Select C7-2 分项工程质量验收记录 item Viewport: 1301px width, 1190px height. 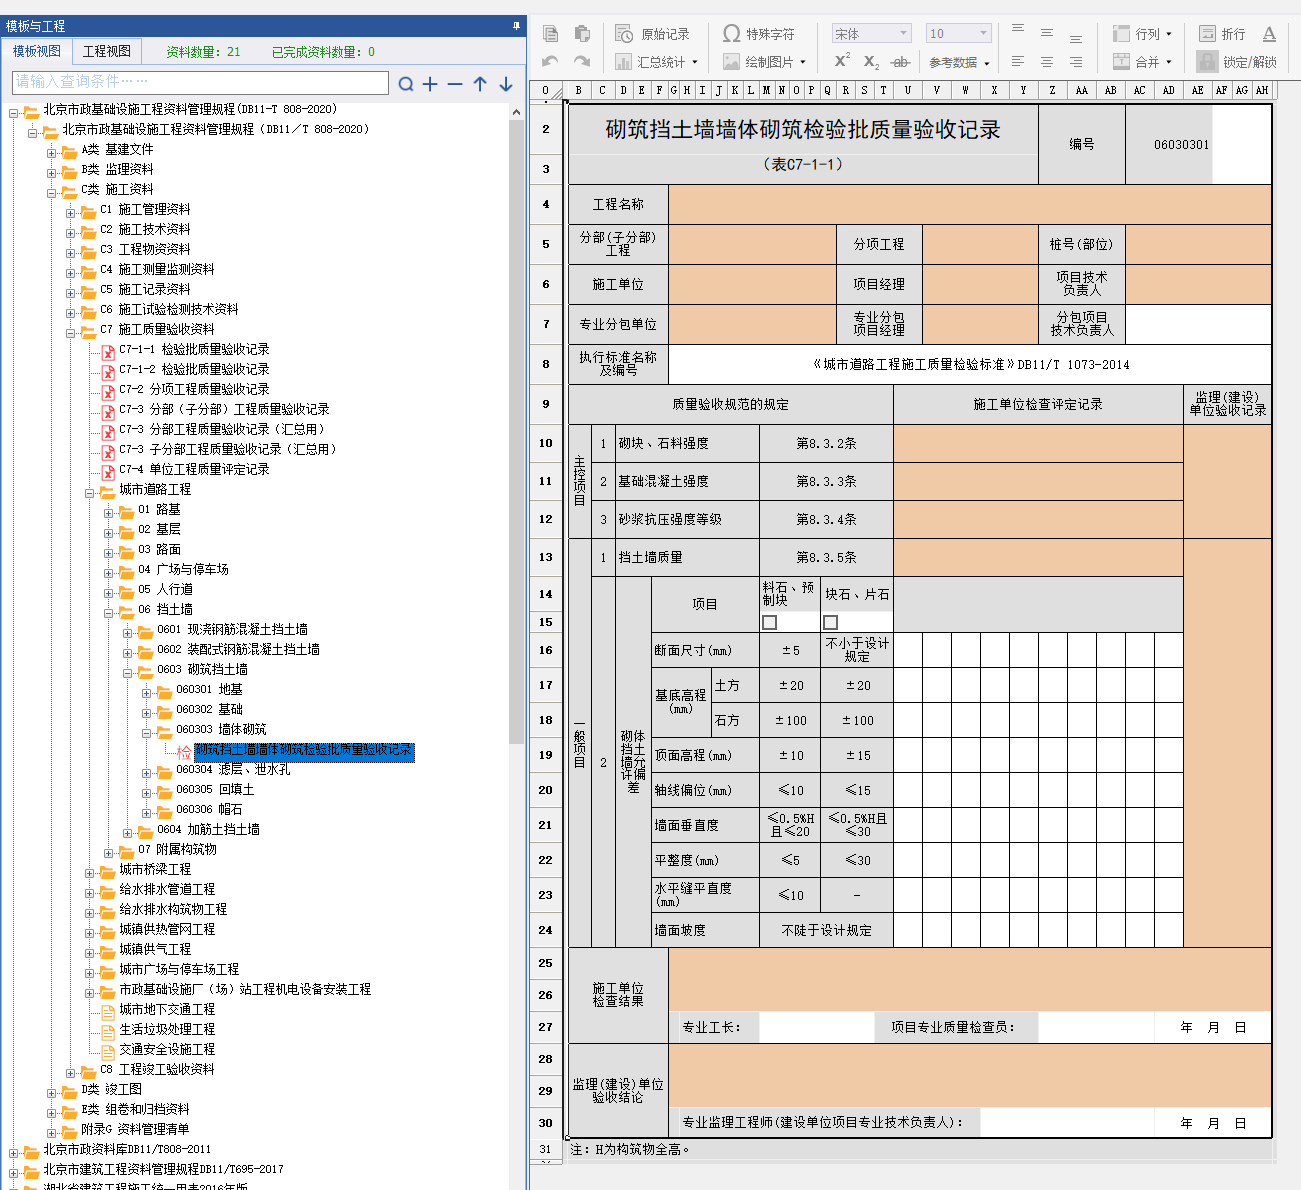click(x=194, y=389)
